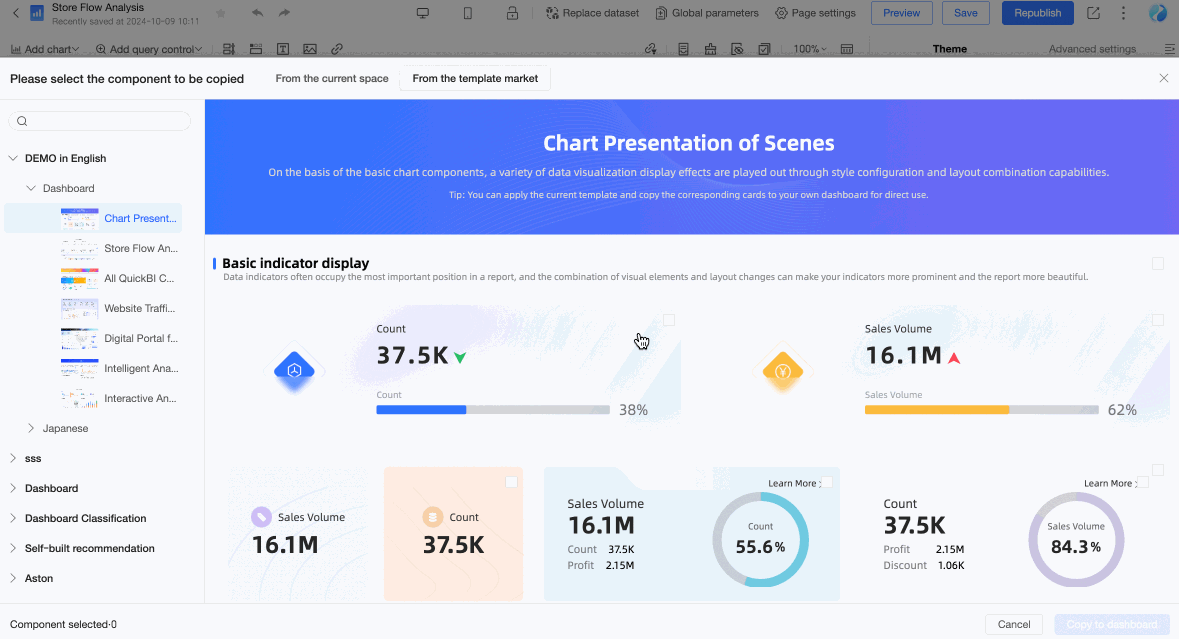The height and width of the screenshot is (639, 1179).
Task: Switch to desktop preview layout icon
Action: point(423,13)
